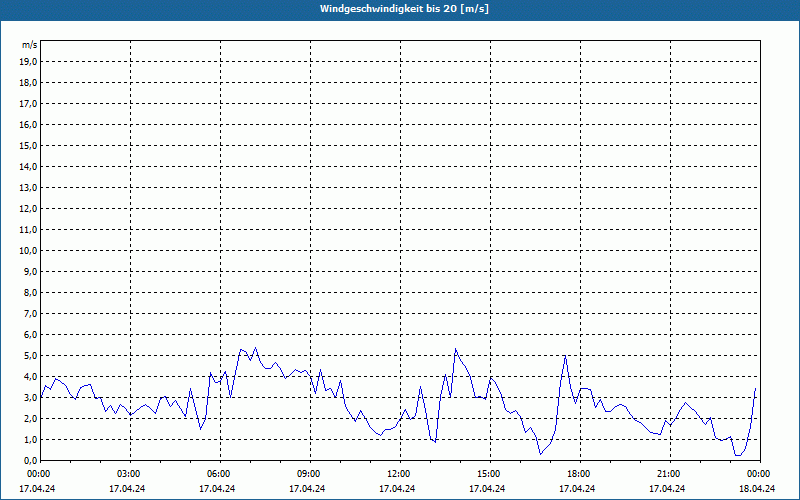Select the 12,0 y-axis label
Viewport: 800px width, 500px height.
(x=28, y=209)
